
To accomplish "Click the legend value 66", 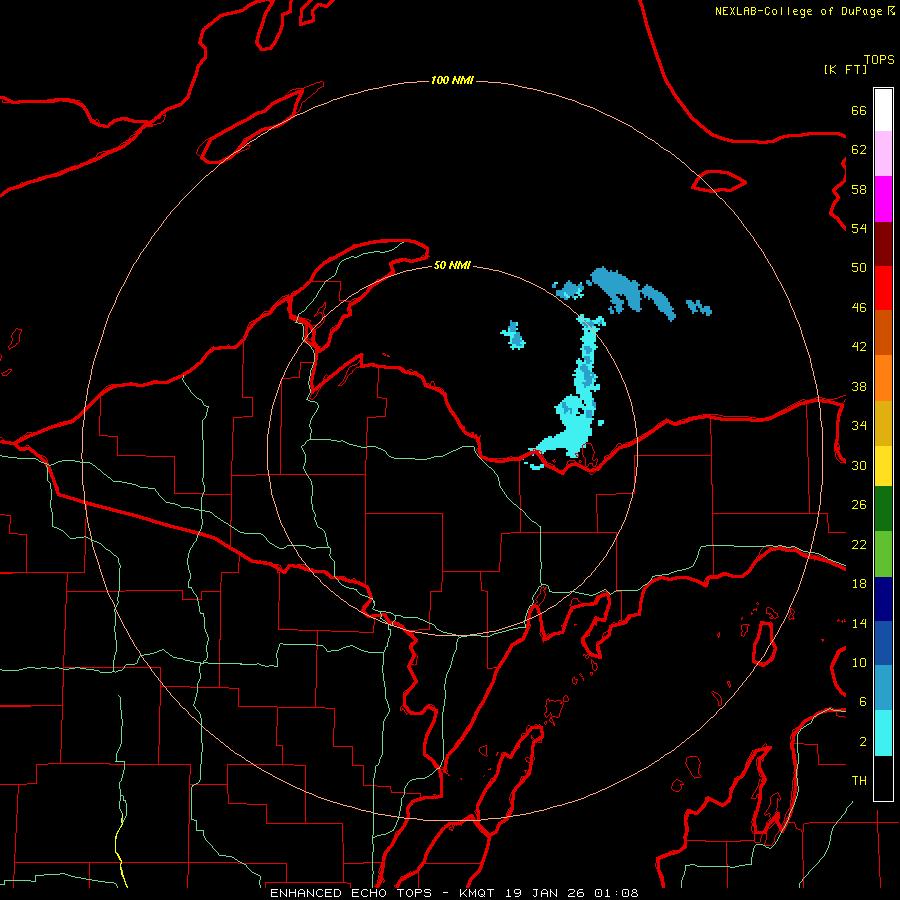I will 859,110.
